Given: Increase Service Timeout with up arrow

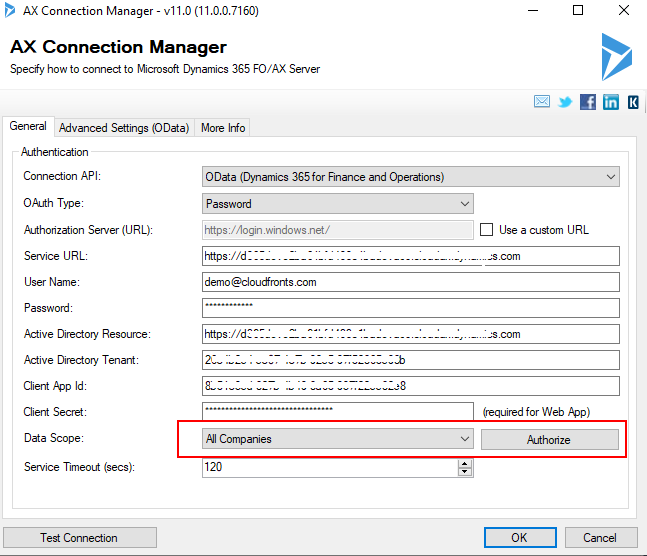Looking at the screenshot, I should [x=465, y=463].
